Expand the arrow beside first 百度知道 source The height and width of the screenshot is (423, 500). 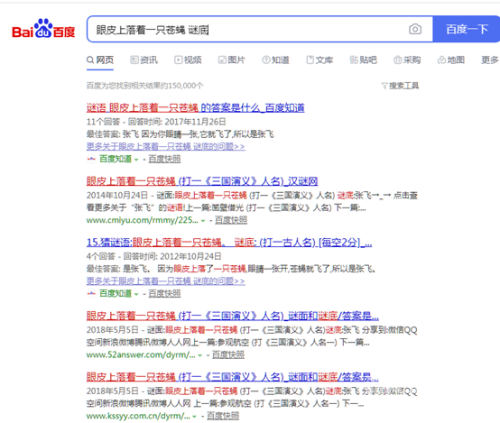[x=136, y=160]
